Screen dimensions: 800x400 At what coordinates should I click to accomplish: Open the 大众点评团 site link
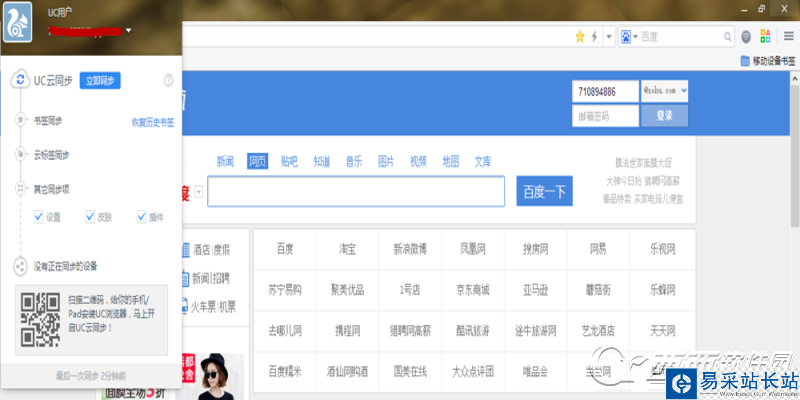(473, 371)
